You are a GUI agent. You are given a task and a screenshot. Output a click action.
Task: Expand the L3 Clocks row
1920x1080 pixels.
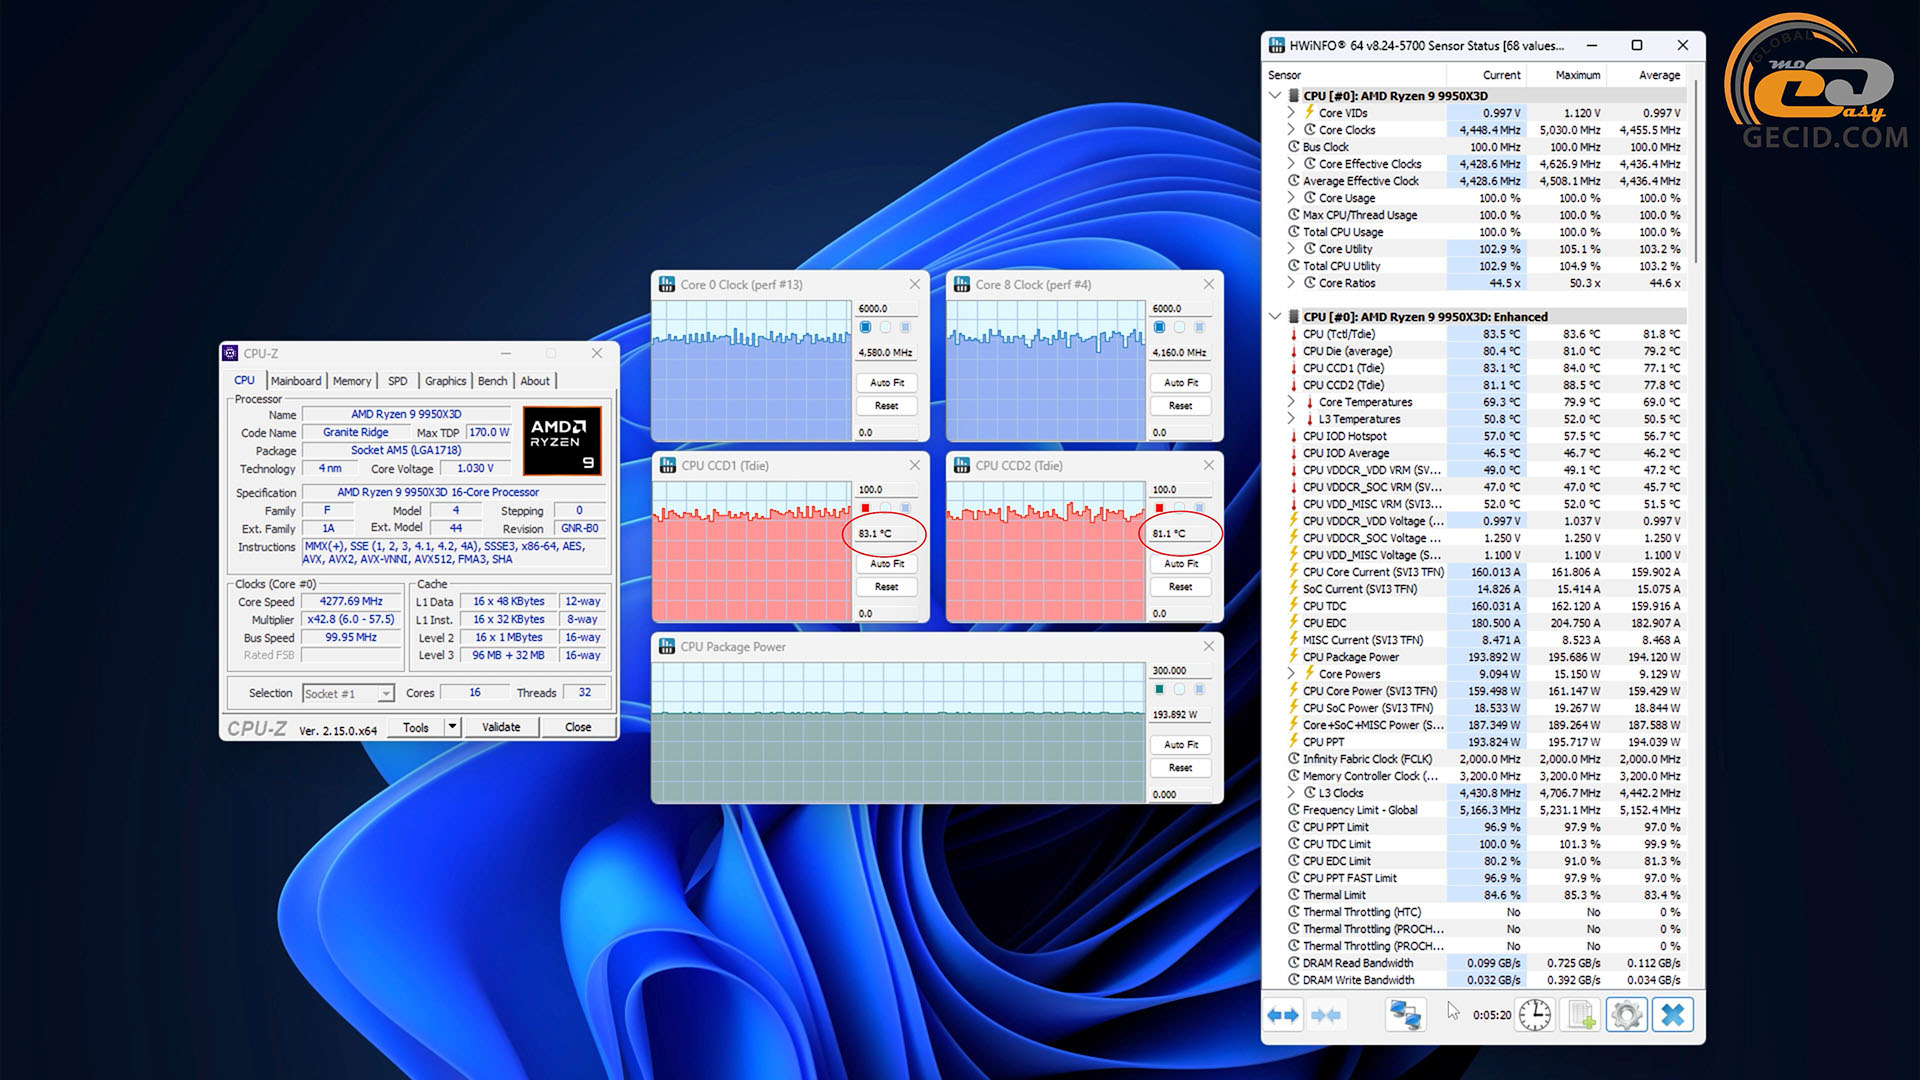coord(1291,793)
